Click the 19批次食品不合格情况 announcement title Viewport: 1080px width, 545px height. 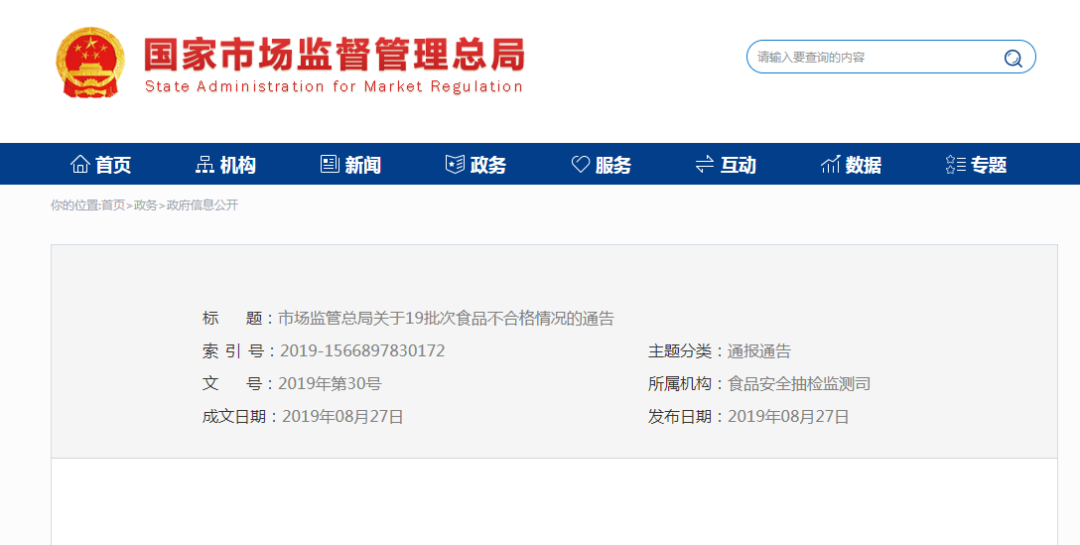click(446, 319)
